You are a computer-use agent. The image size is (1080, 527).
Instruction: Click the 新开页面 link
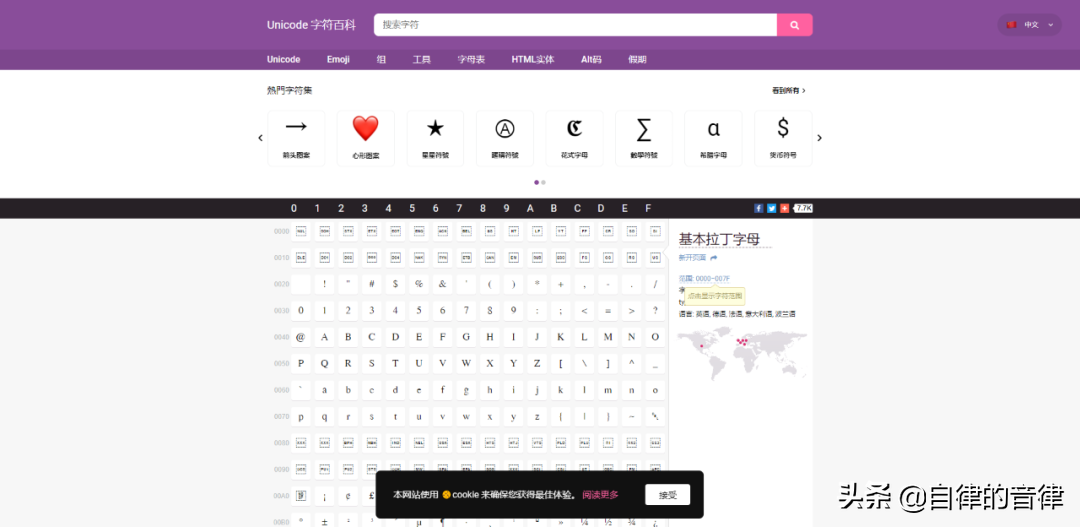coord(692,258)
